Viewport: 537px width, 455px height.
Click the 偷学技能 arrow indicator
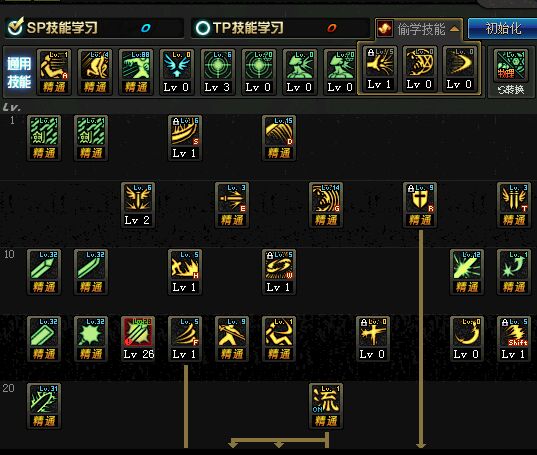click(x=454, y=29)
